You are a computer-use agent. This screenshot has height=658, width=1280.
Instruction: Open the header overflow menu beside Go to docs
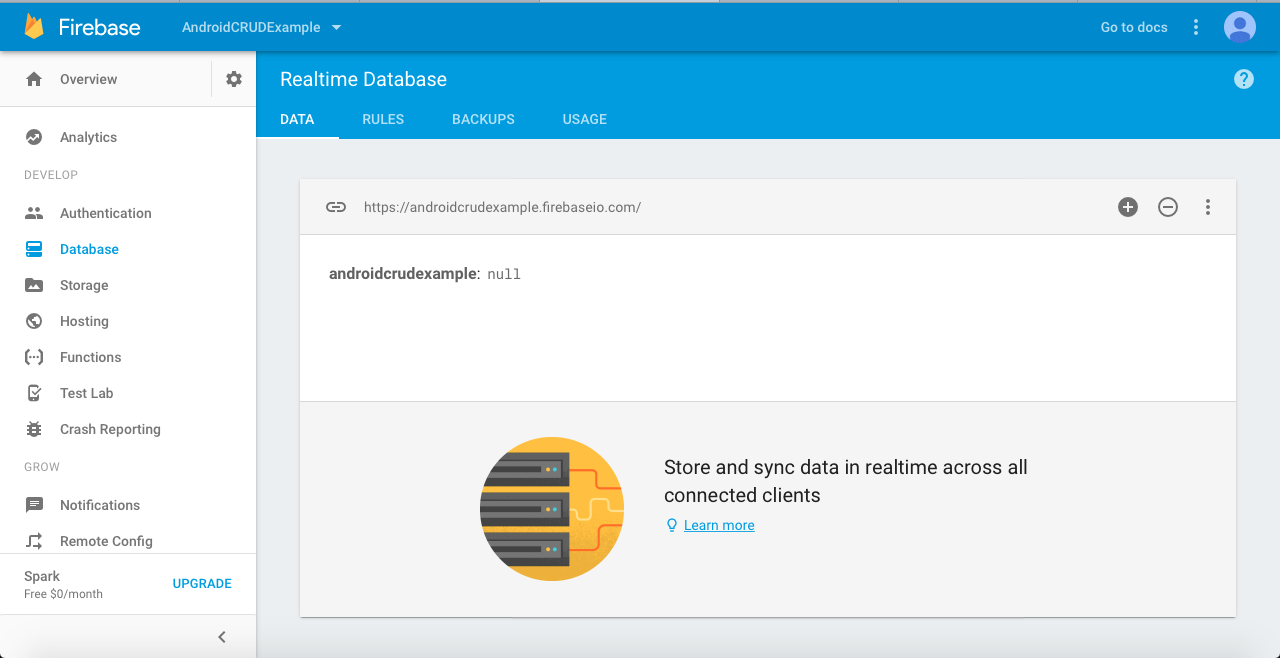(x=1196, y=27)
